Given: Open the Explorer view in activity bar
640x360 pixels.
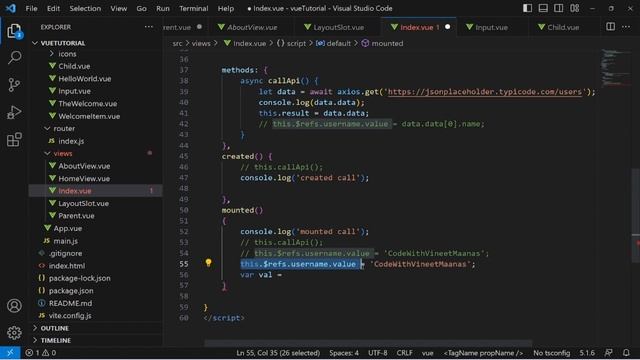Looking at the screenshot, I should coord(14,31).
